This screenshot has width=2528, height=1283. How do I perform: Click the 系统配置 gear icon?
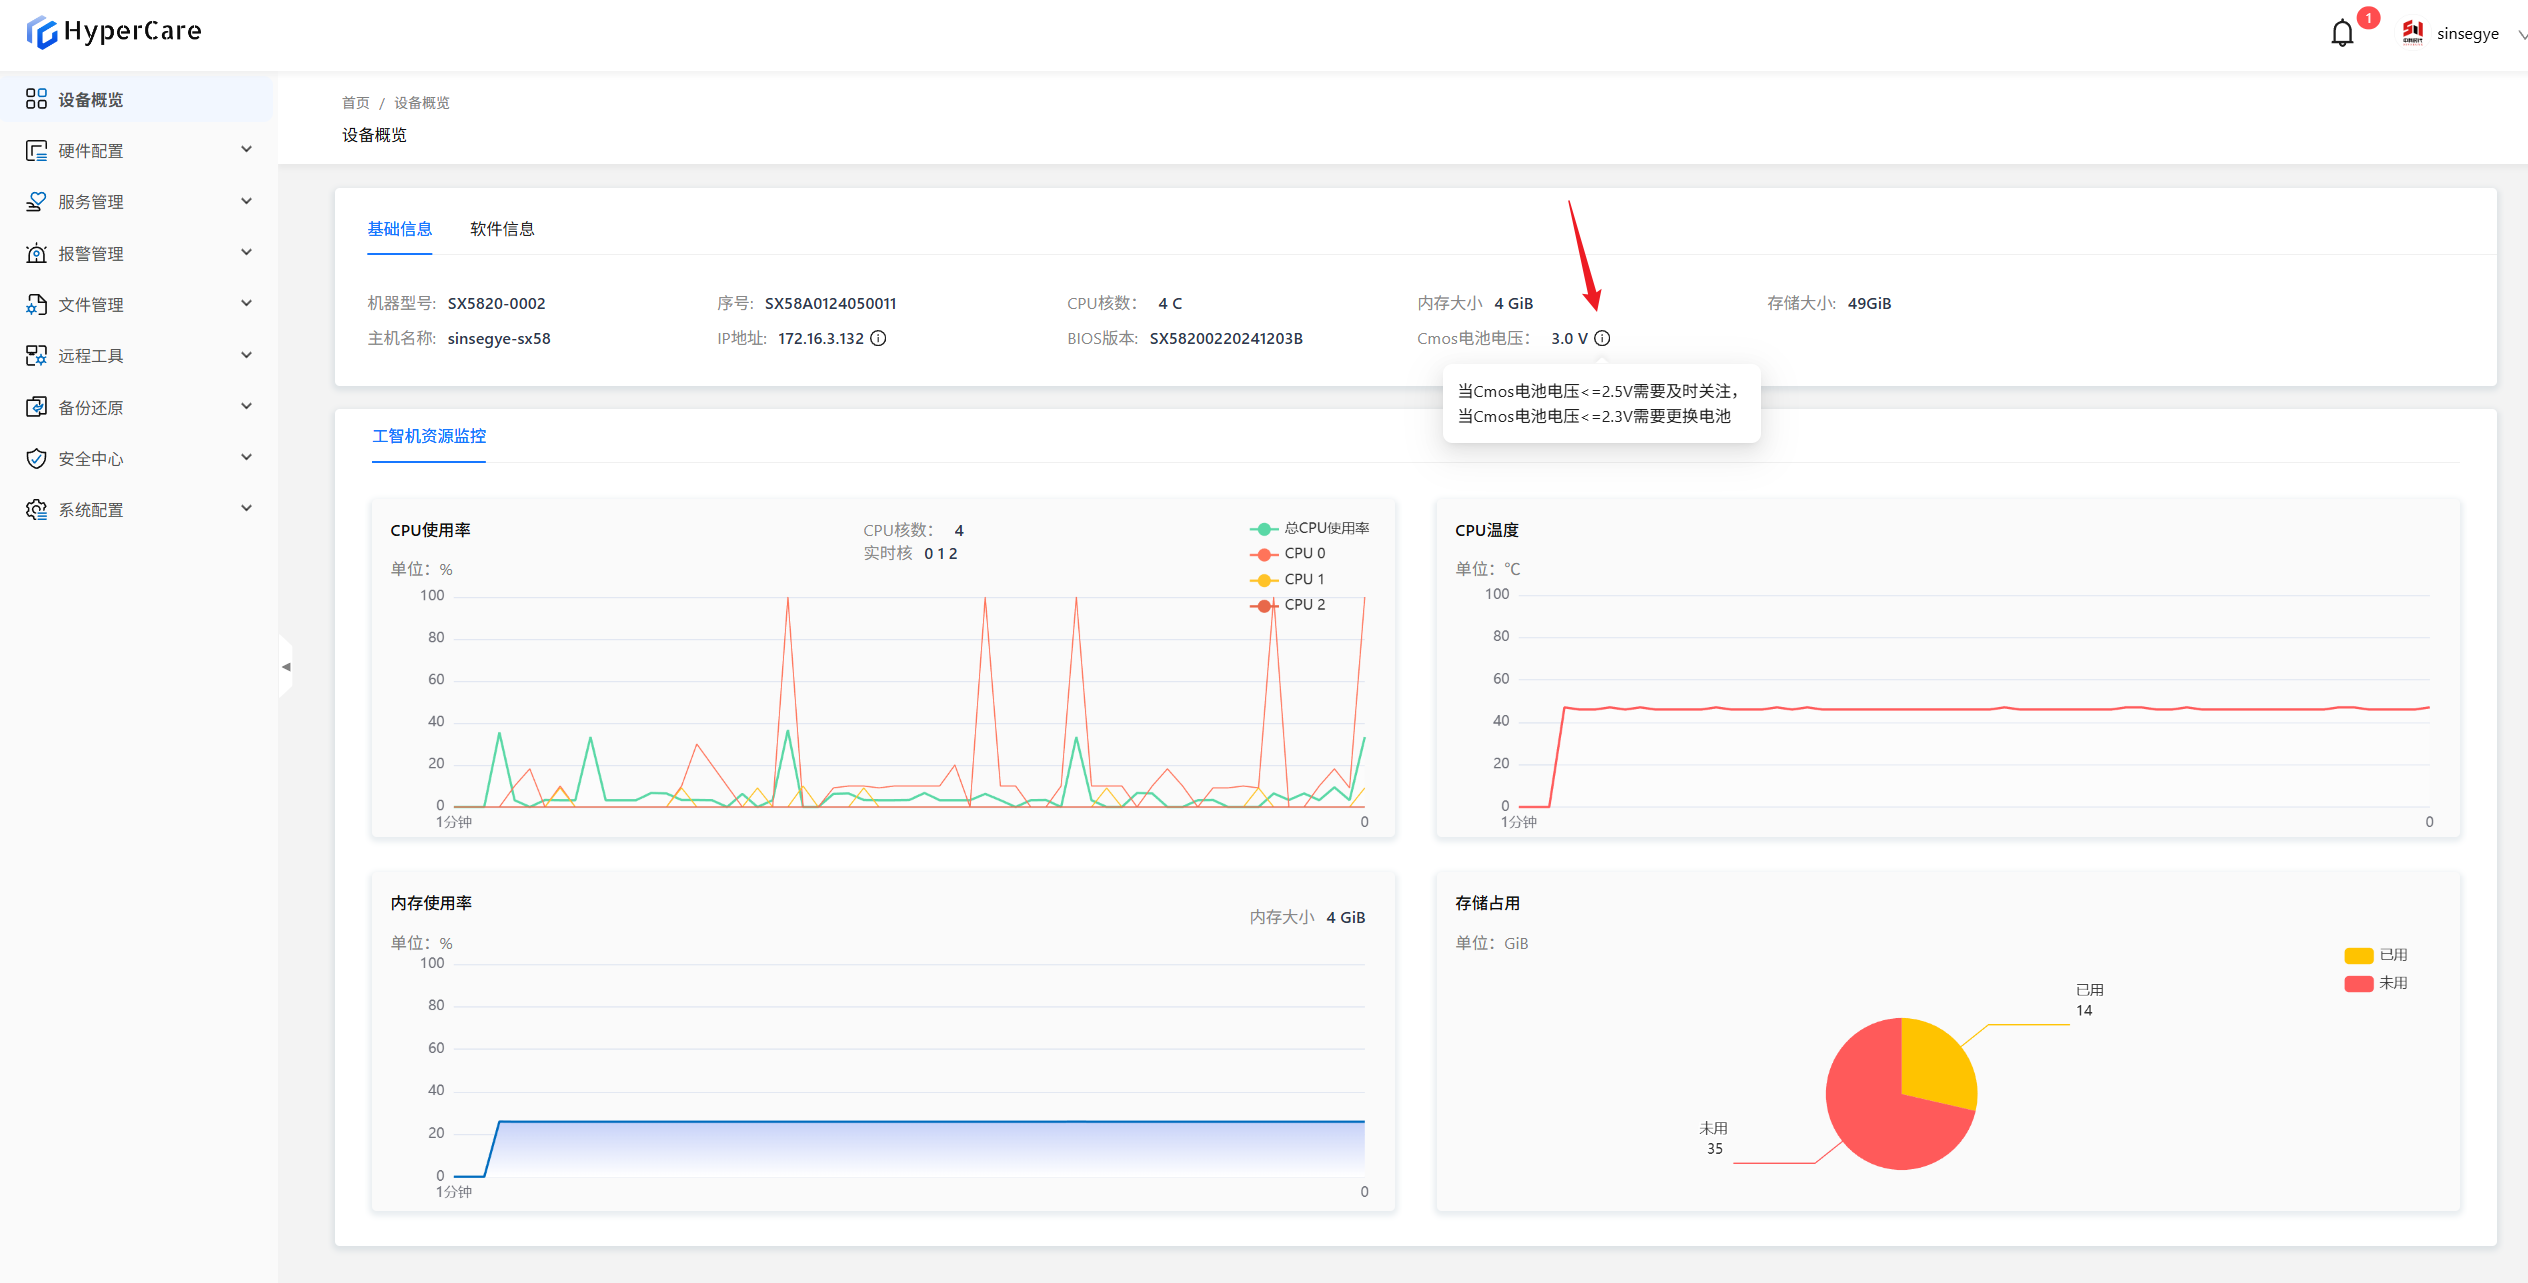(36, 509)
